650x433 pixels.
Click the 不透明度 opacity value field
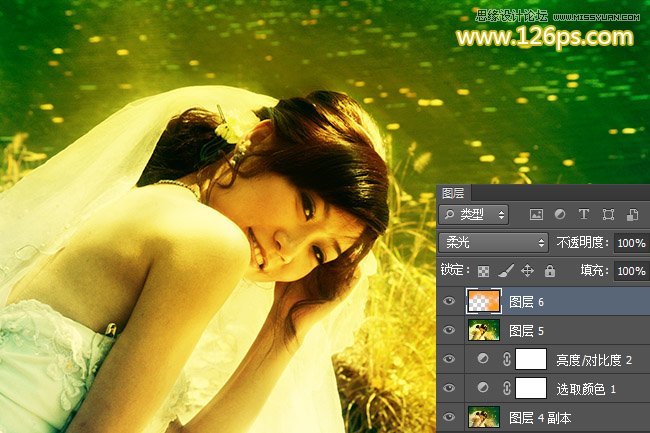(x=632, y=243)
